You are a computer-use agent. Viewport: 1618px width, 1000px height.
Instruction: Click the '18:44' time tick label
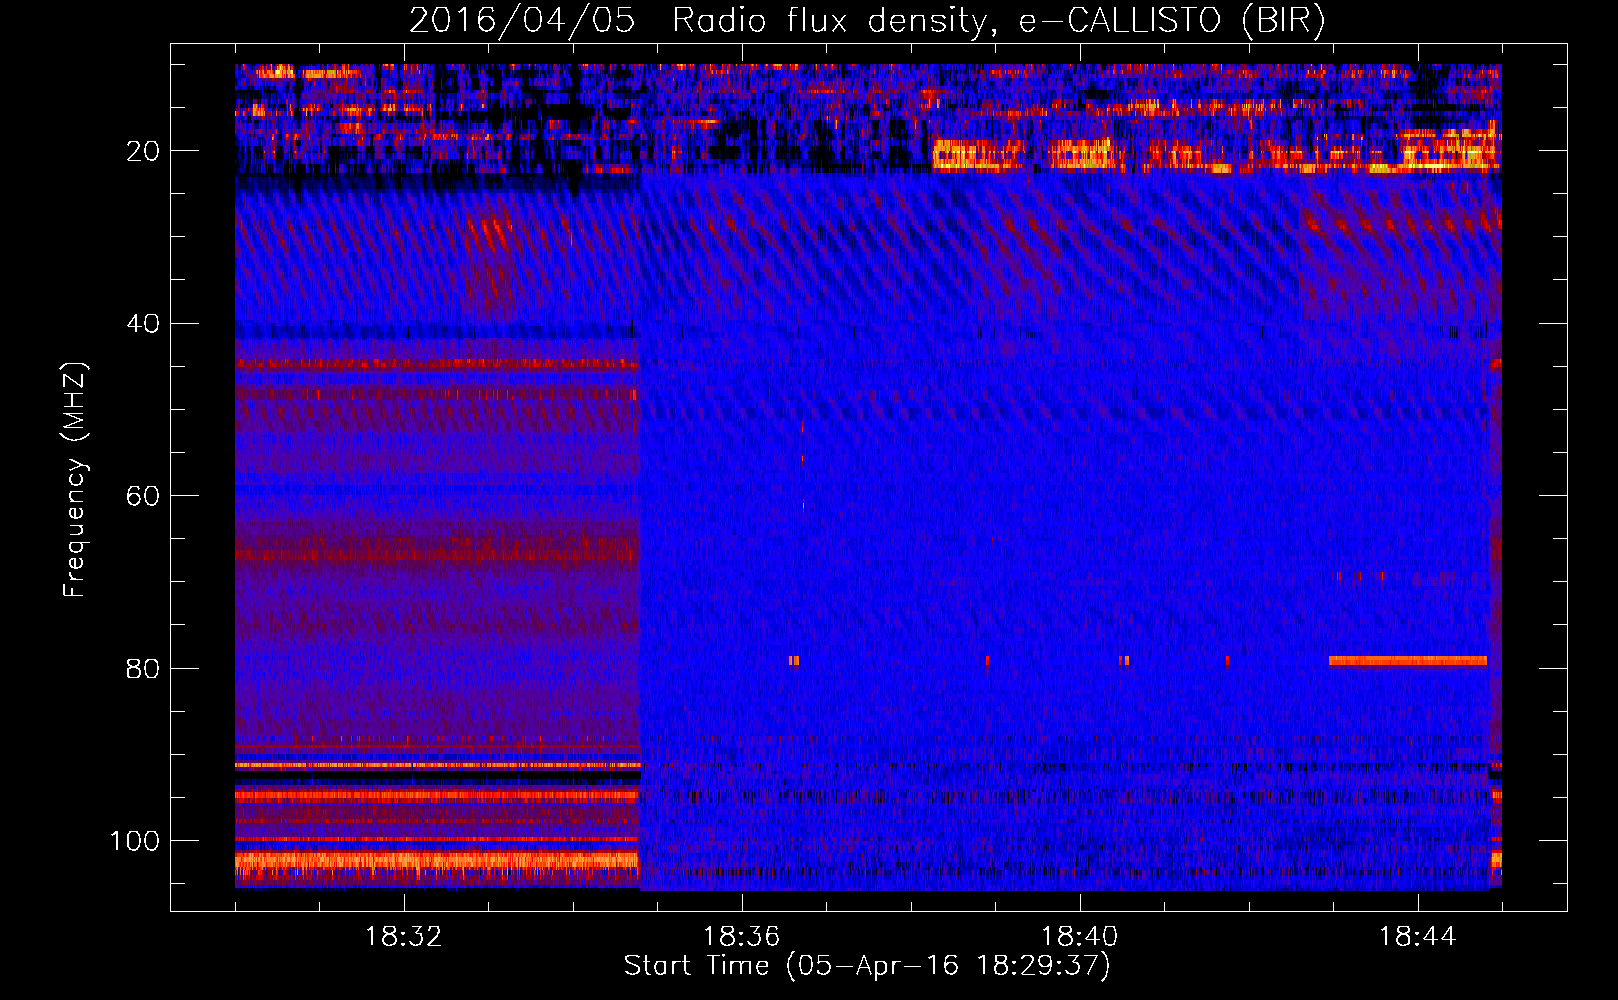[1418, 937]
